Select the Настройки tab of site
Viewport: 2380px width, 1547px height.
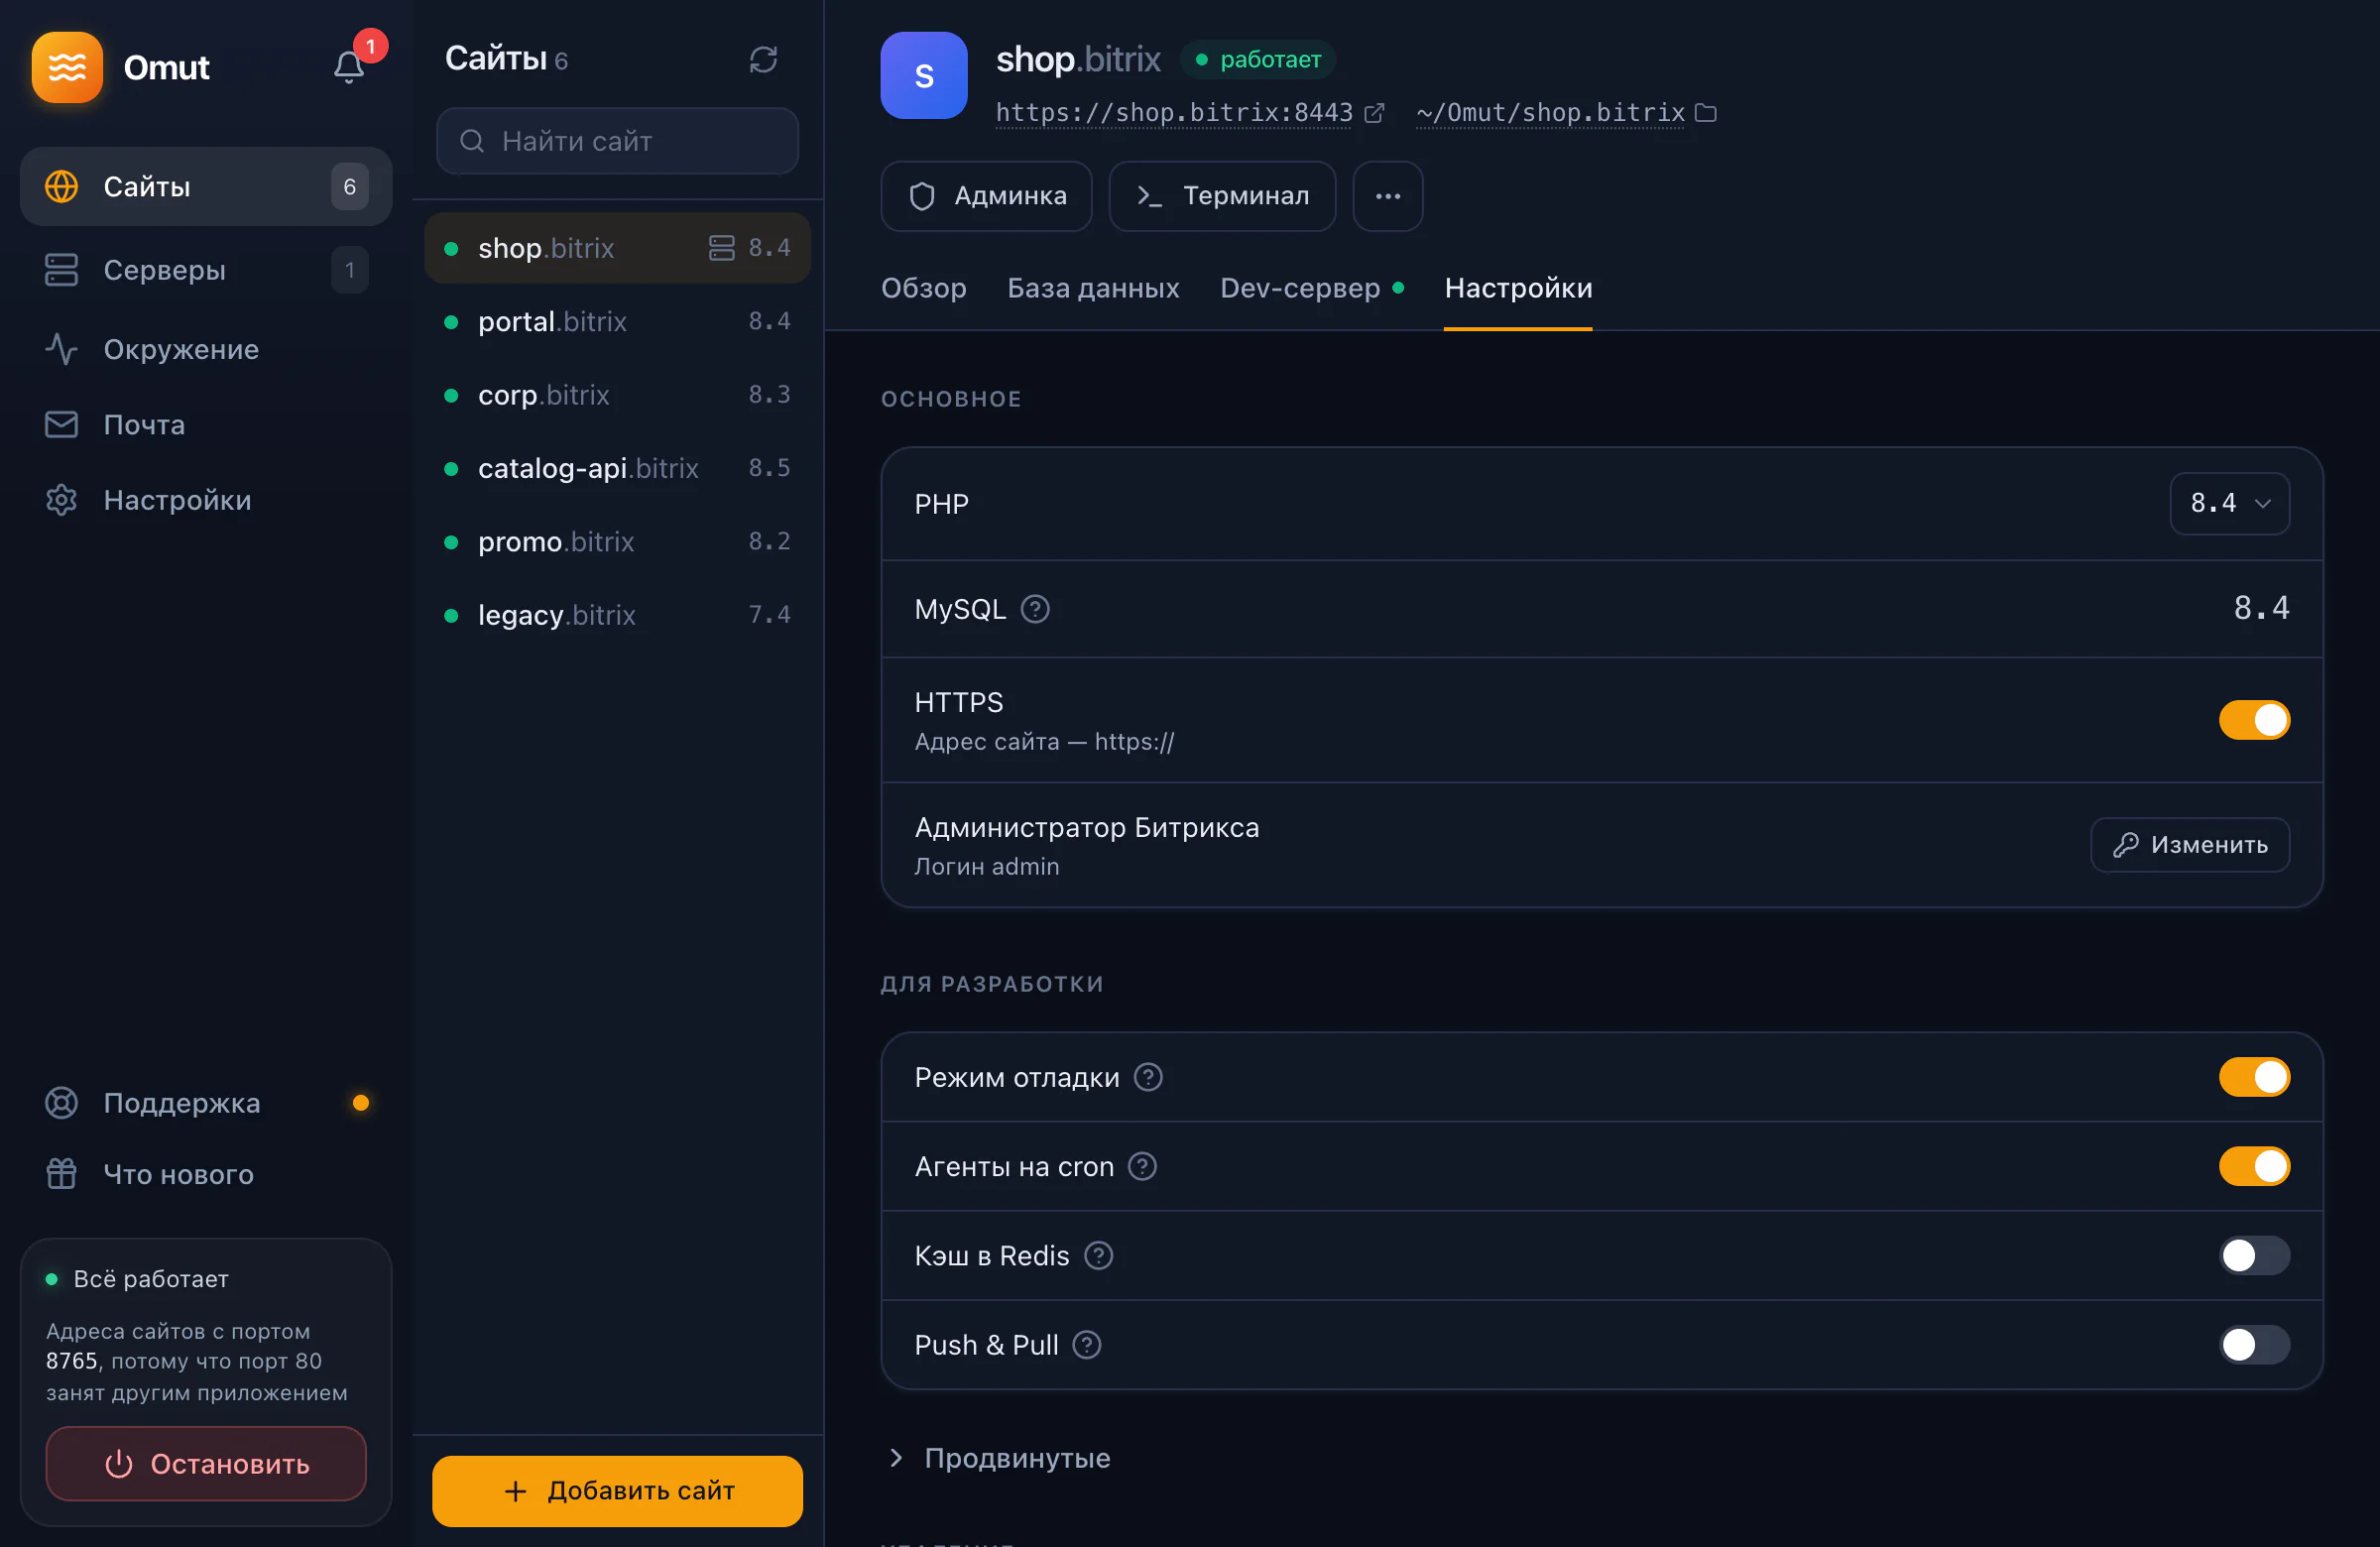click(x=1517, y=288)
